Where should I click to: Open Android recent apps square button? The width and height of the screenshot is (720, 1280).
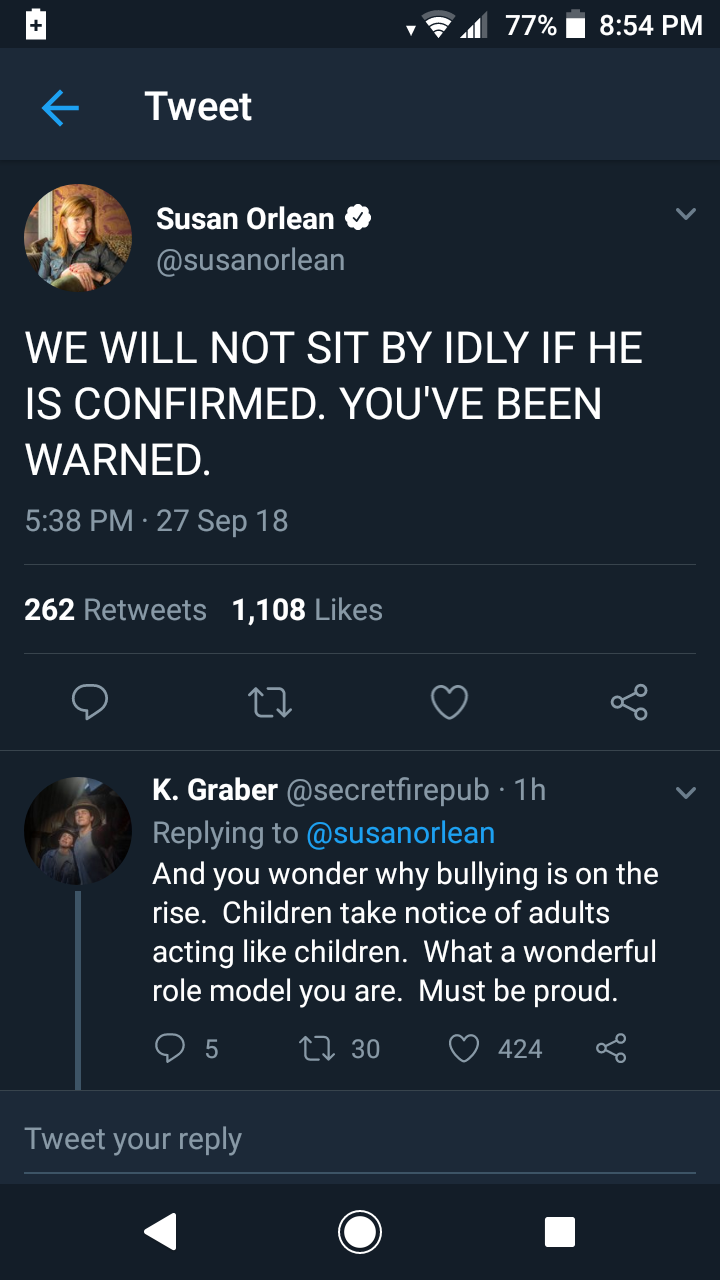pyautogui.click(x=560, y=1232)
